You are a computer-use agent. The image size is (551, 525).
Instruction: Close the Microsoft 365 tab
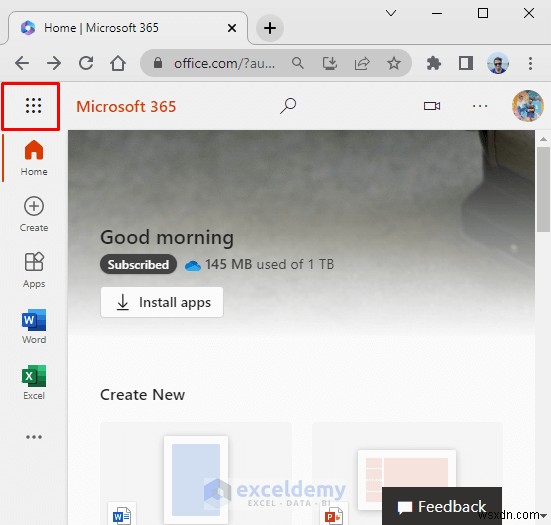click(x=232, y=28)
